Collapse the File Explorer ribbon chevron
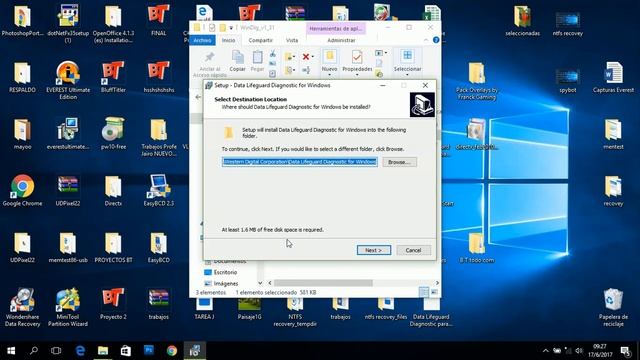This screenshot has width=640, height=360. (x=426, y=40)
